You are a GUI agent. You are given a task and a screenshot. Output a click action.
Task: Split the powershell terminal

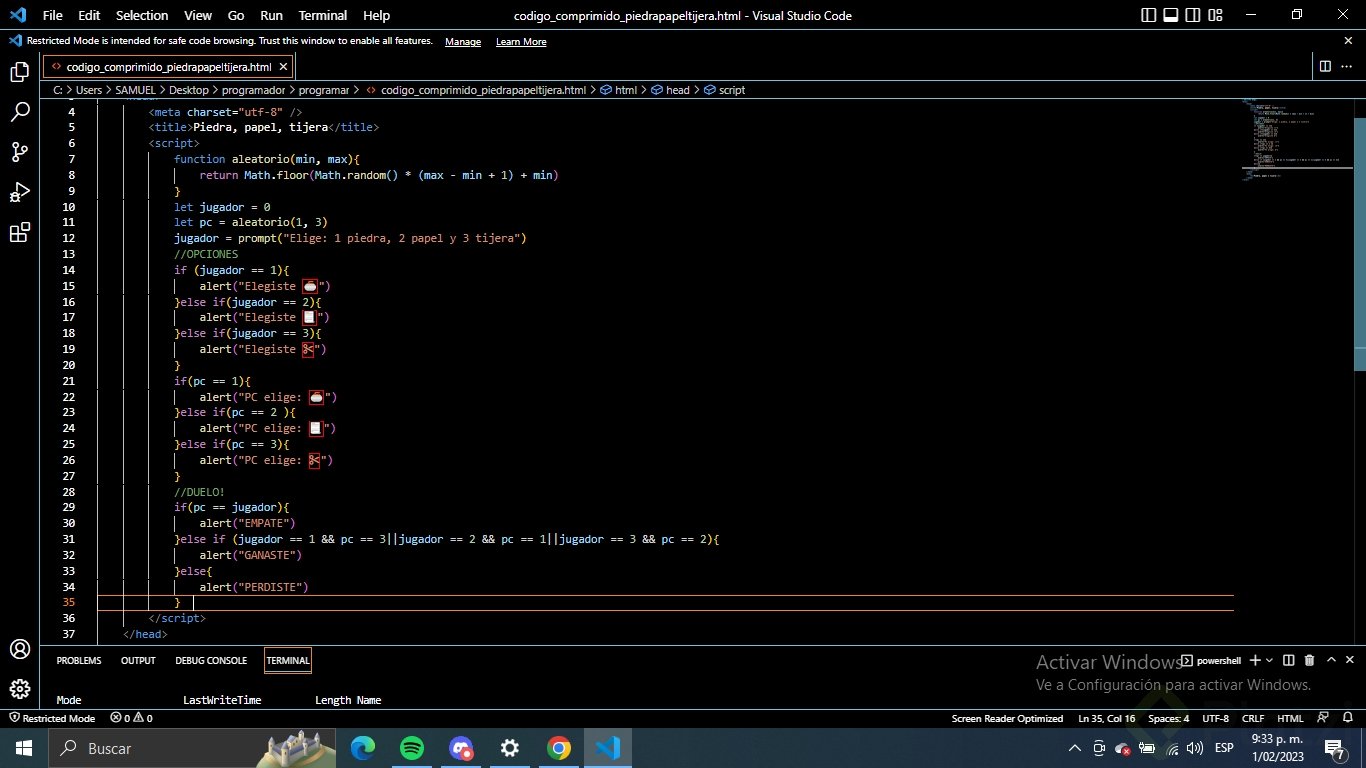[1288, 660]
